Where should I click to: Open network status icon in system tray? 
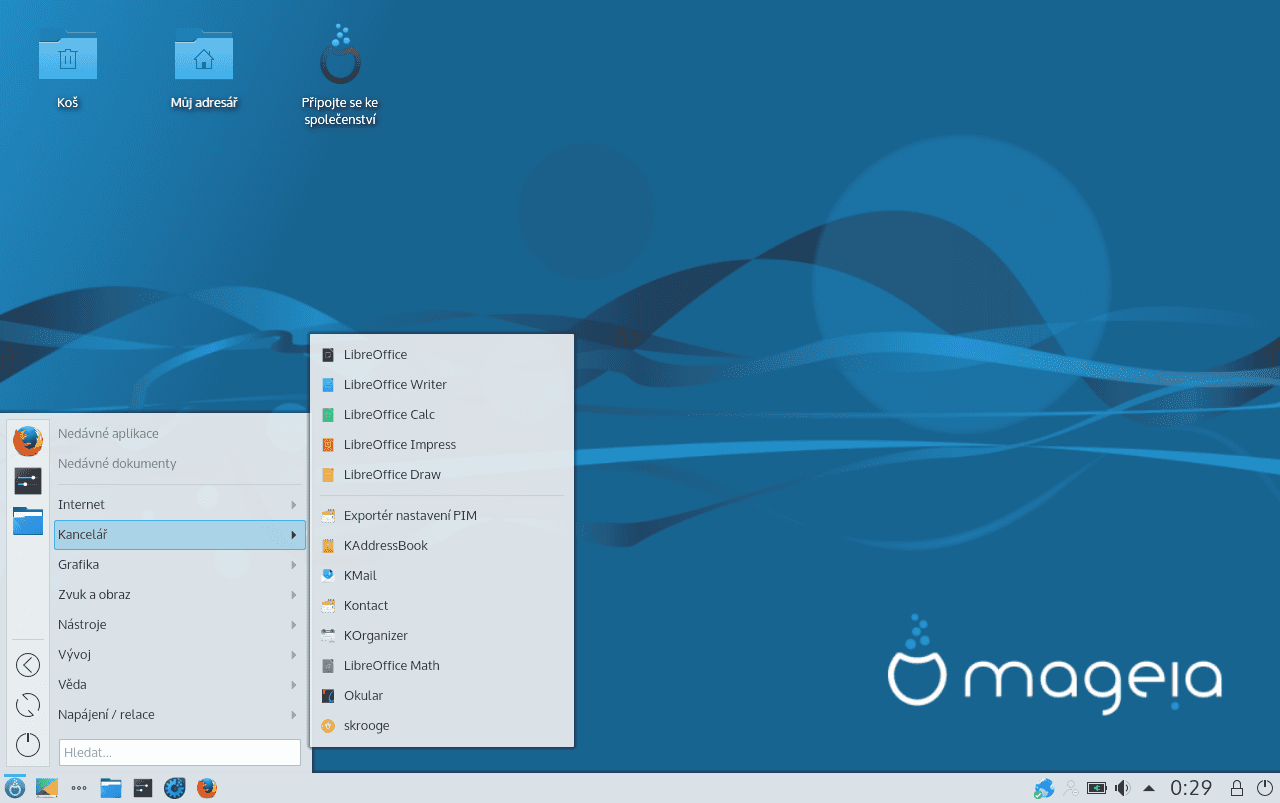coord(1043,787)
